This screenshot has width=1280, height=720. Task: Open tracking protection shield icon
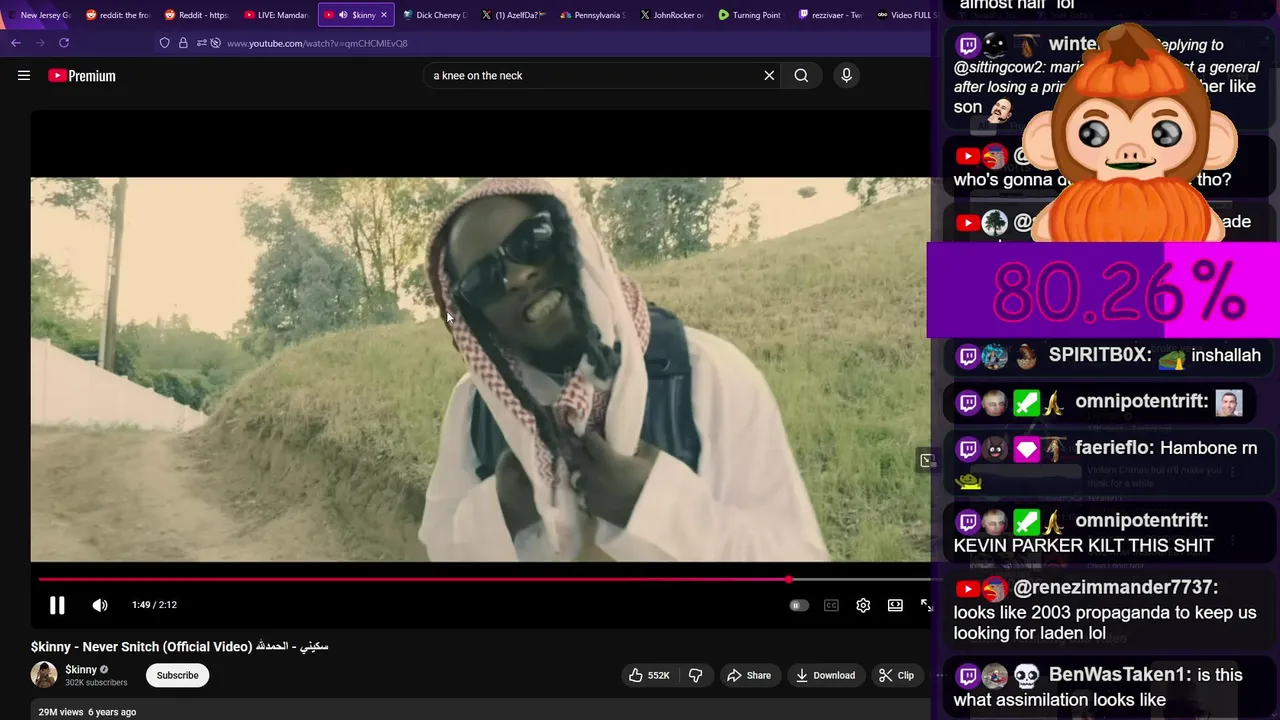(x=164, y=43)
